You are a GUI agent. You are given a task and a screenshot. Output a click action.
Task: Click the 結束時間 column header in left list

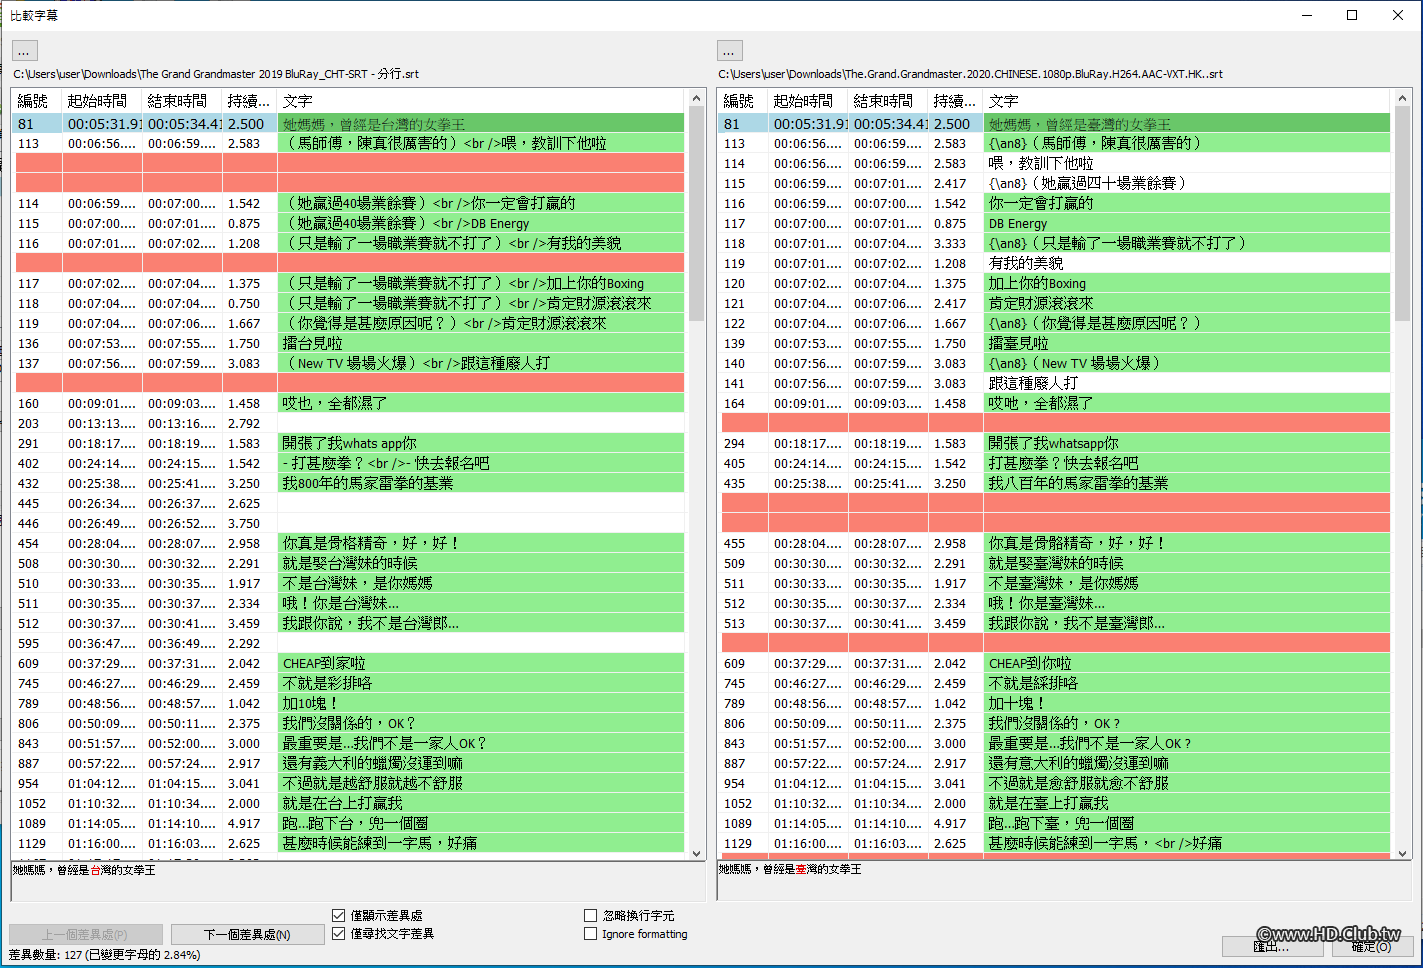[x=182, y=101]
